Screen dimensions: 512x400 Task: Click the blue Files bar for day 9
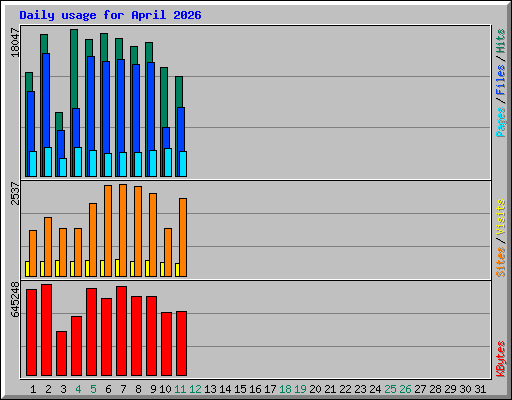(x=151, y=106)
